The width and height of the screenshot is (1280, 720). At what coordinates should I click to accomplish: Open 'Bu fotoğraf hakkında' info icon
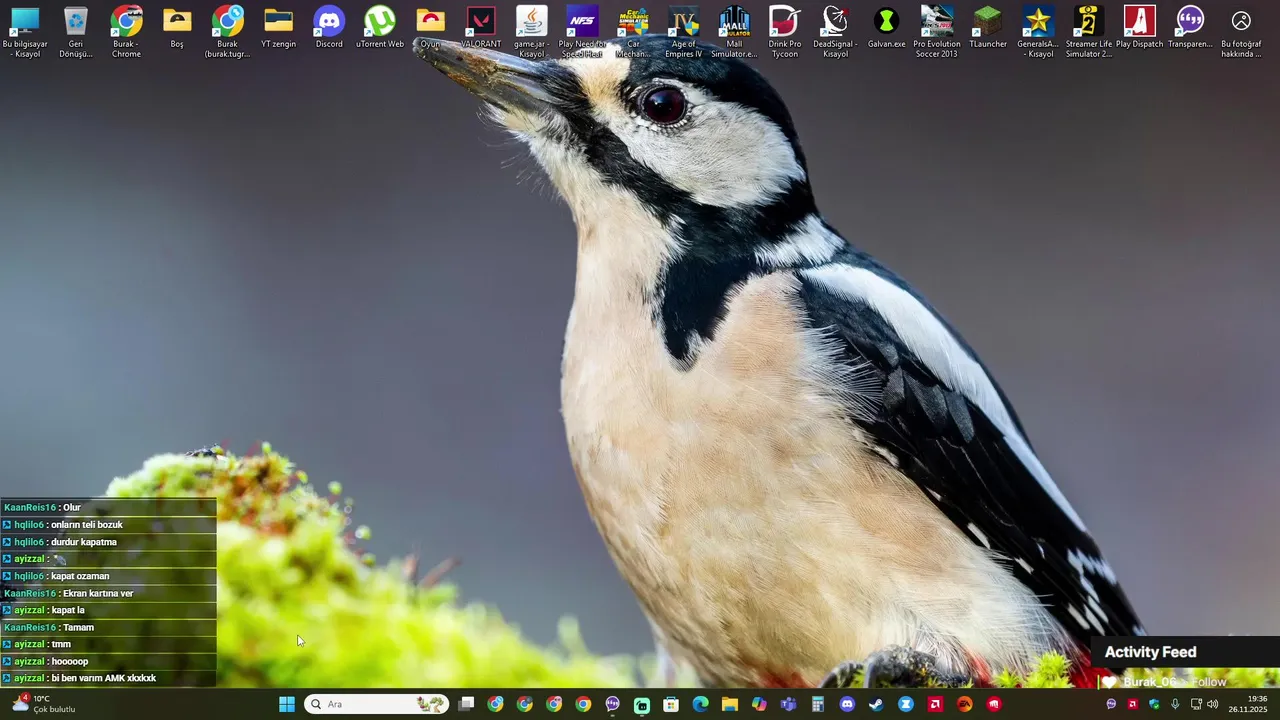click(x=1241, y=32)
